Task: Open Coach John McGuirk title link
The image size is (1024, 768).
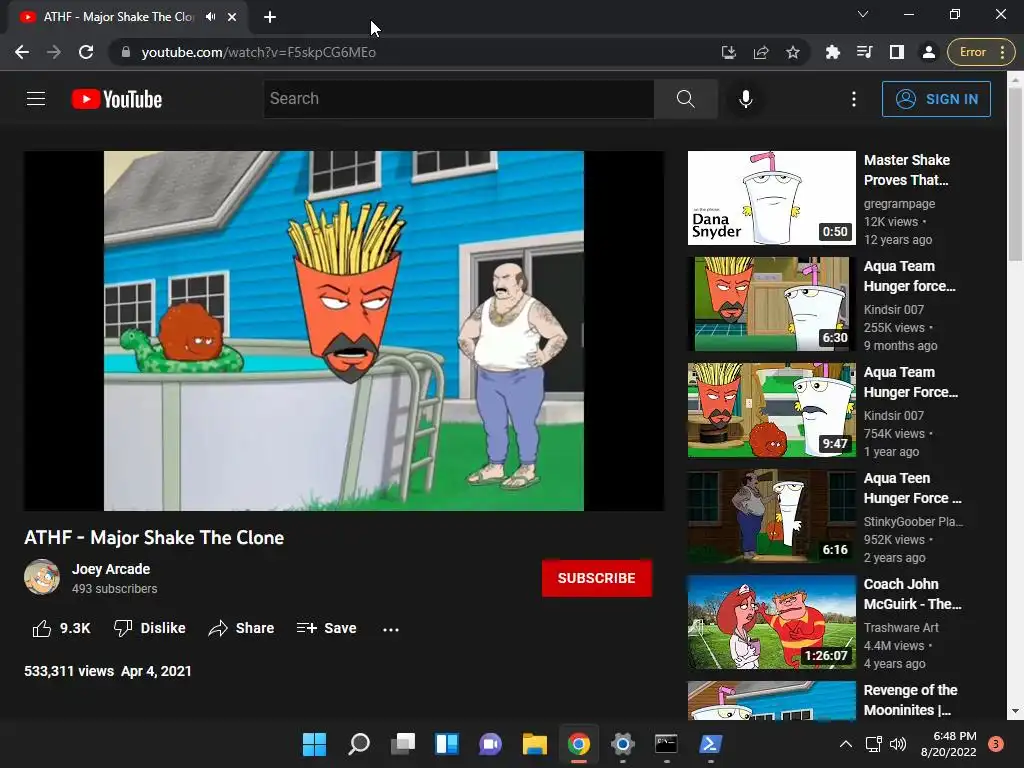Action: point(912,594)
